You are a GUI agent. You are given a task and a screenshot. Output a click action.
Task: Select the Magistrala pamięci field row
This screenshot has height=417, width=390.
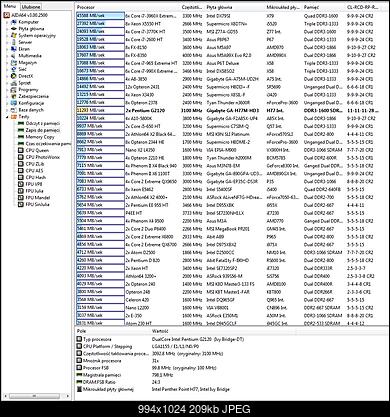(231, 375)
